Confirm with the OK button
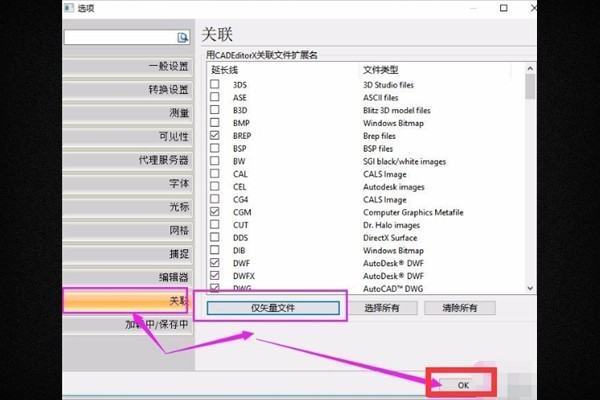This screenshot has height=400, width=600. point(463,385)
